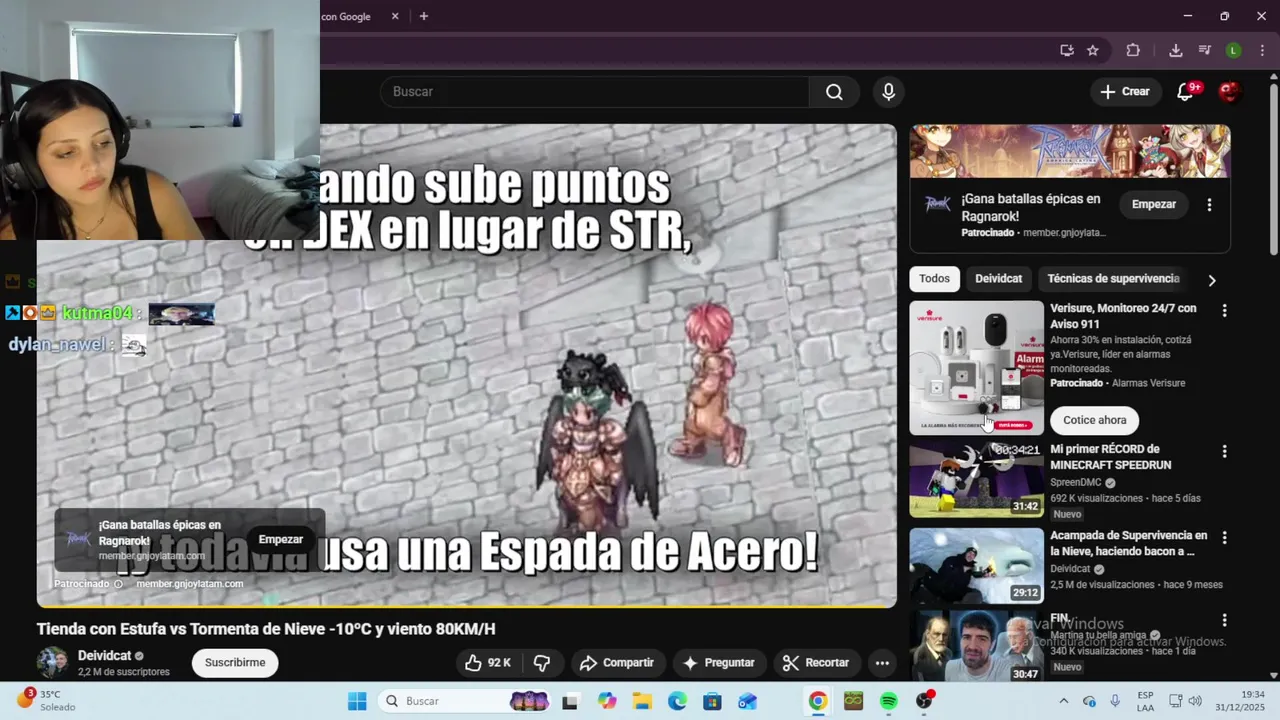The width and height of the screenshot is (1280, 720).
Task: Subscribe to Deividcat with Suscribirme
Action: coord(235,663)
